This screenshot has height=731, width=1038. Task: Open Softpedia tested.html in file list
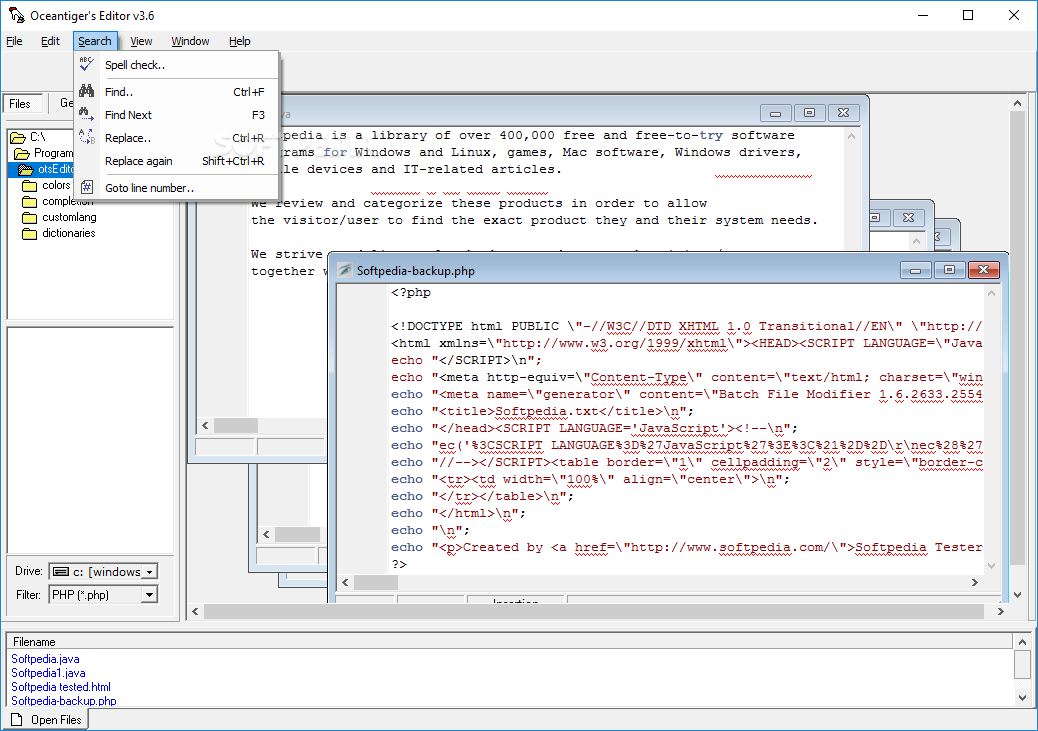[61, 687]
